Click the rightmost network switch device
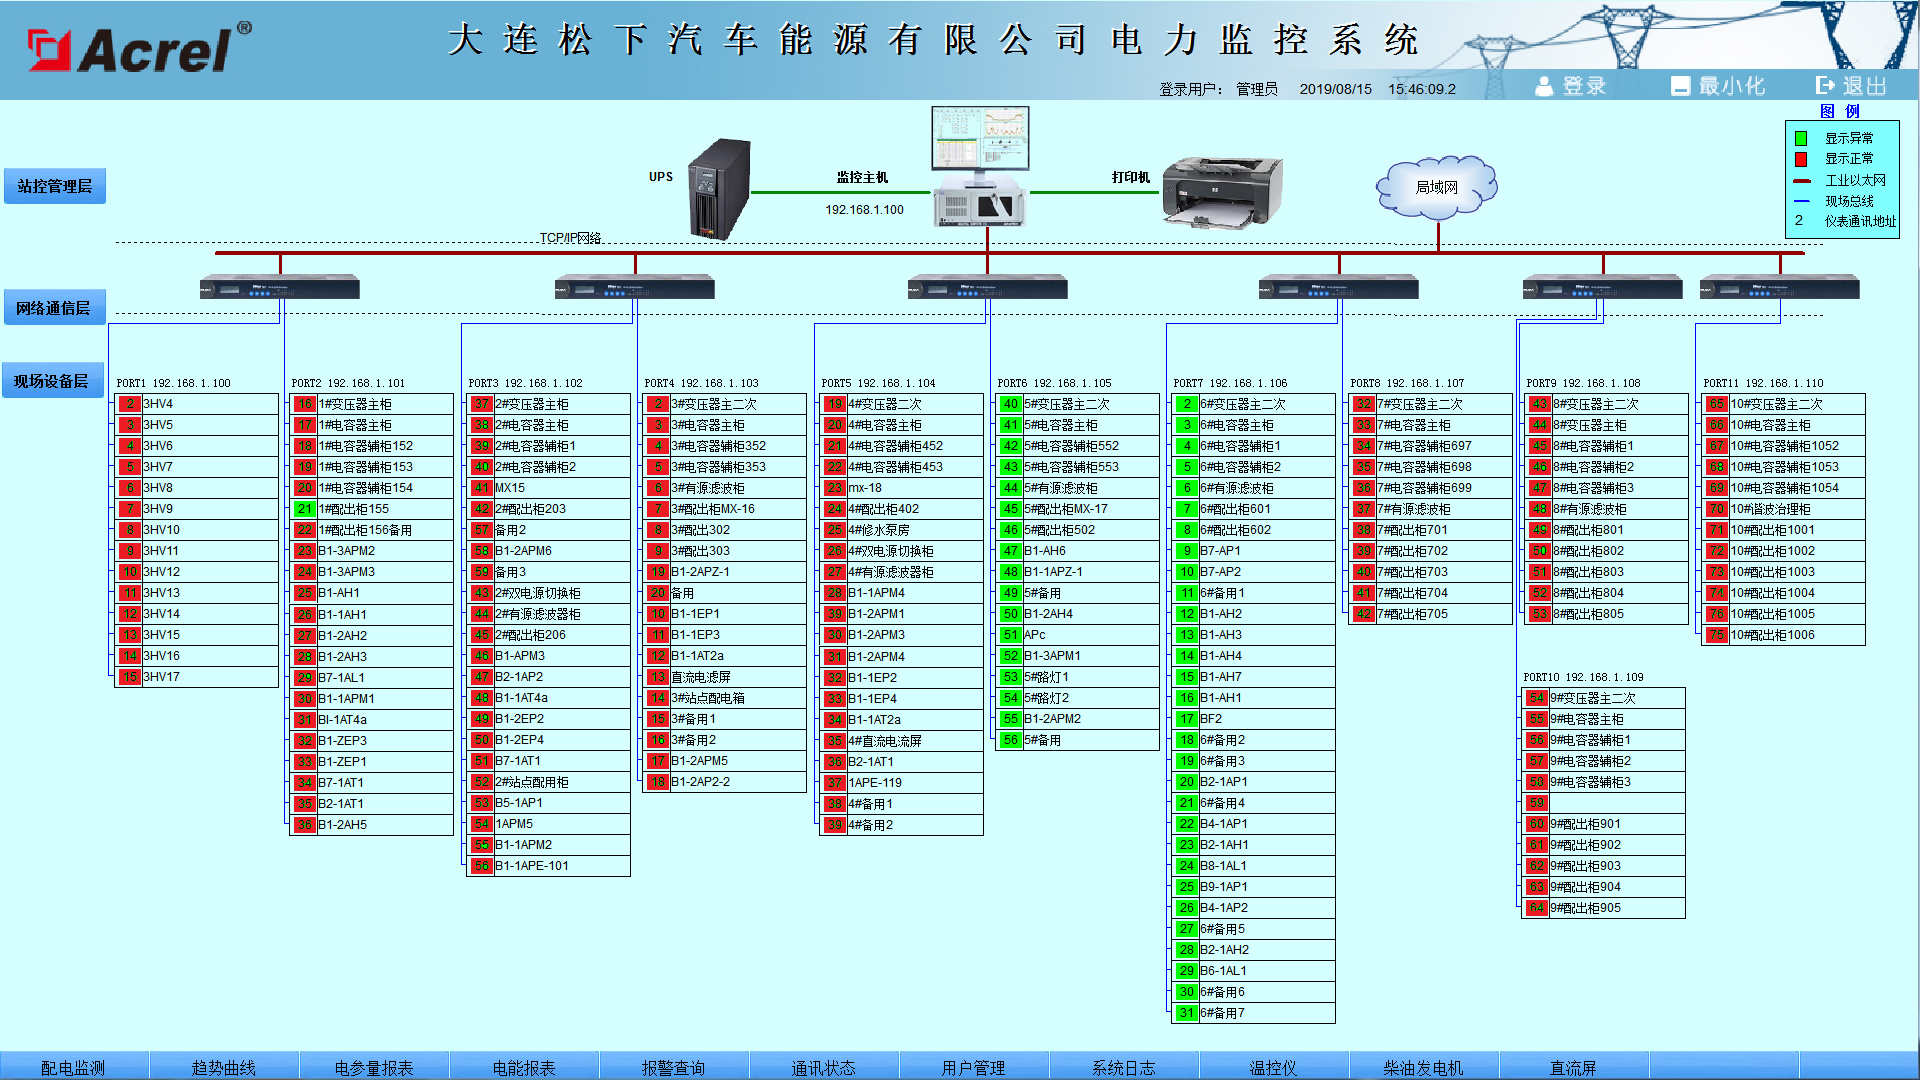Image resolution: width=1920 pixels, height=1080 pixels. (1779, 289)
